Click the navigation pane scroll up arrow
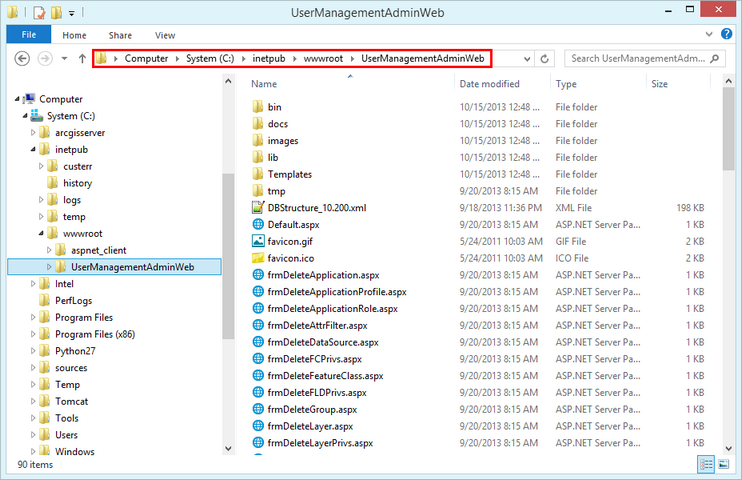742x480 pixels. click(x=228, y=81)
